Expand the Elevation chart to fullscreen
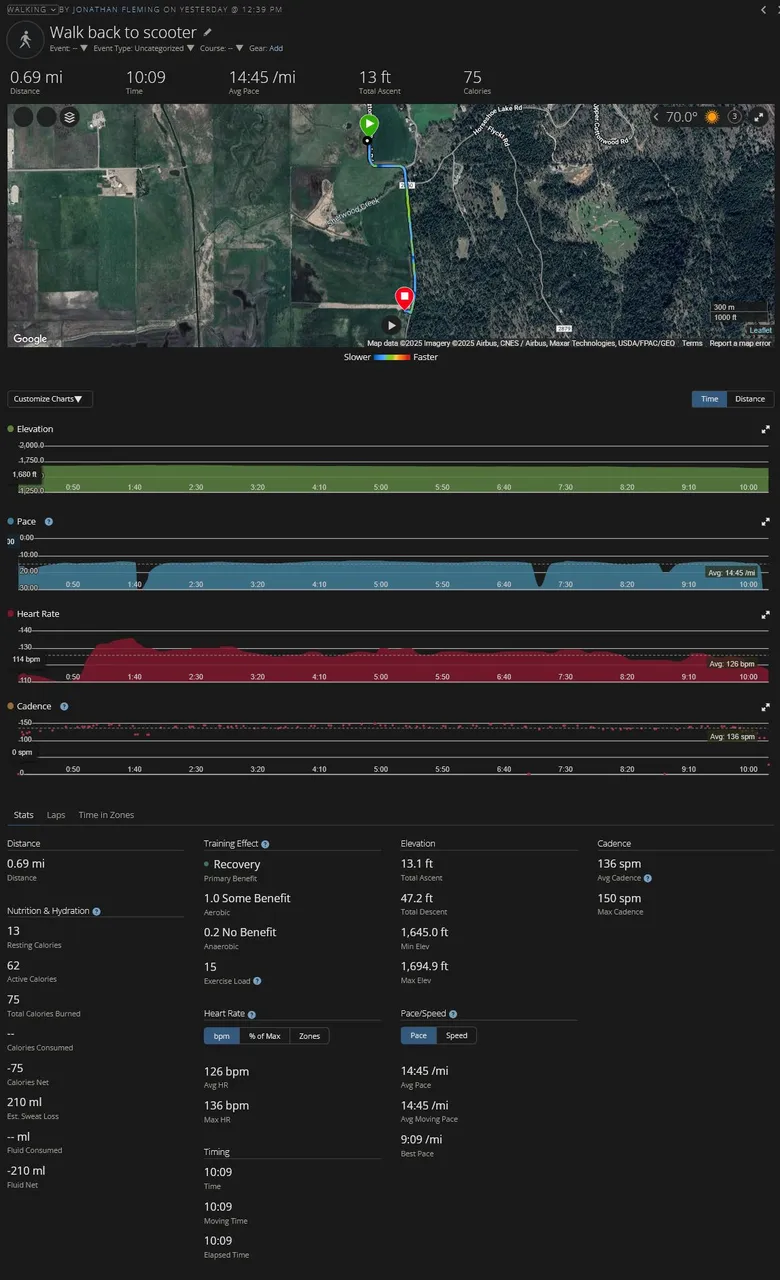The image size is (780, 1280). 766,429
